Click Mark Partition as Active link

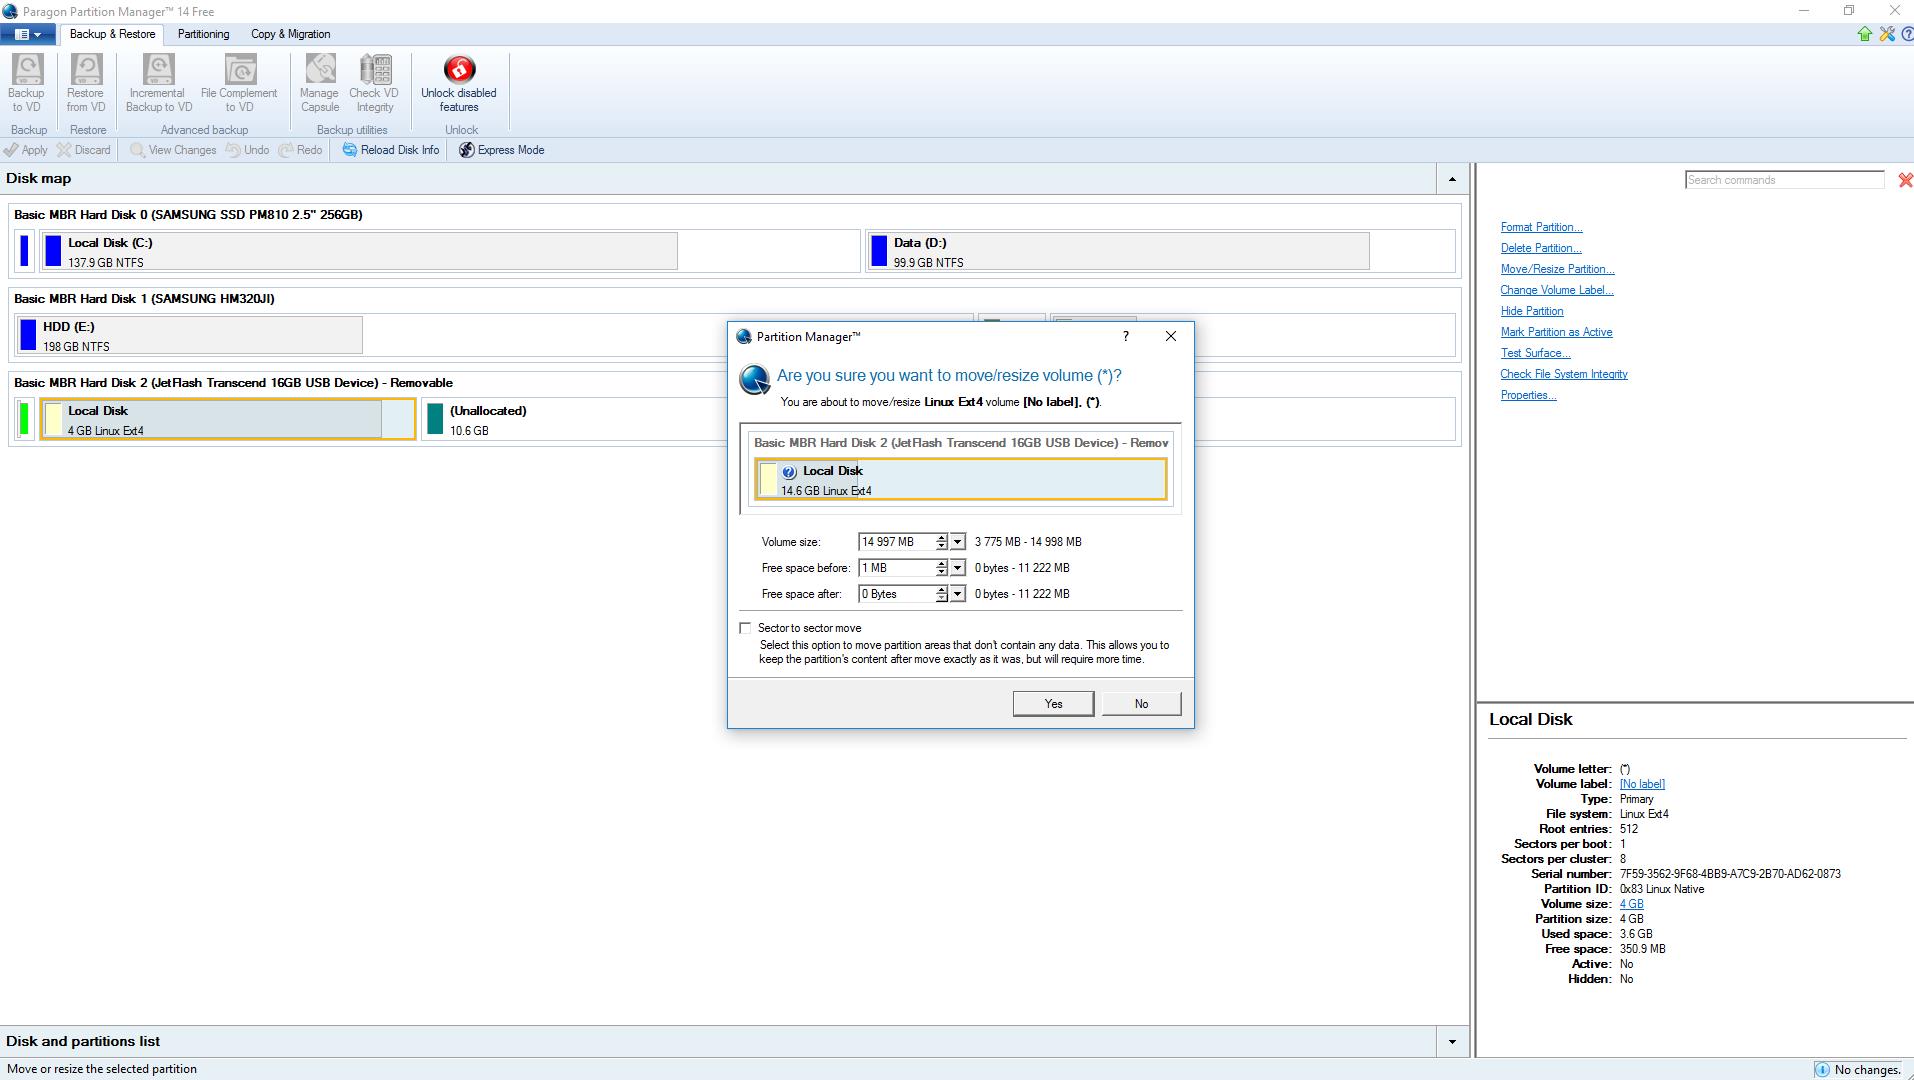1556,332
